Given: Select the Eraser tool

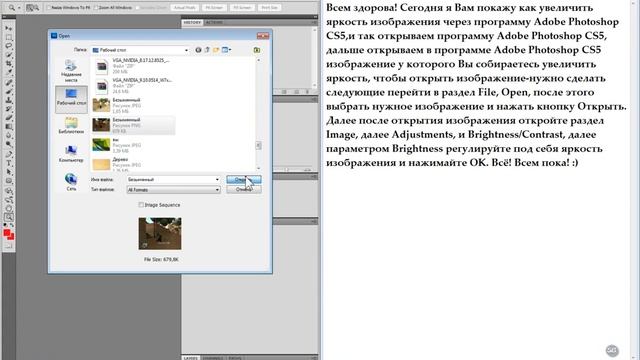Looking at the screenshot, I should pos(9,118).
